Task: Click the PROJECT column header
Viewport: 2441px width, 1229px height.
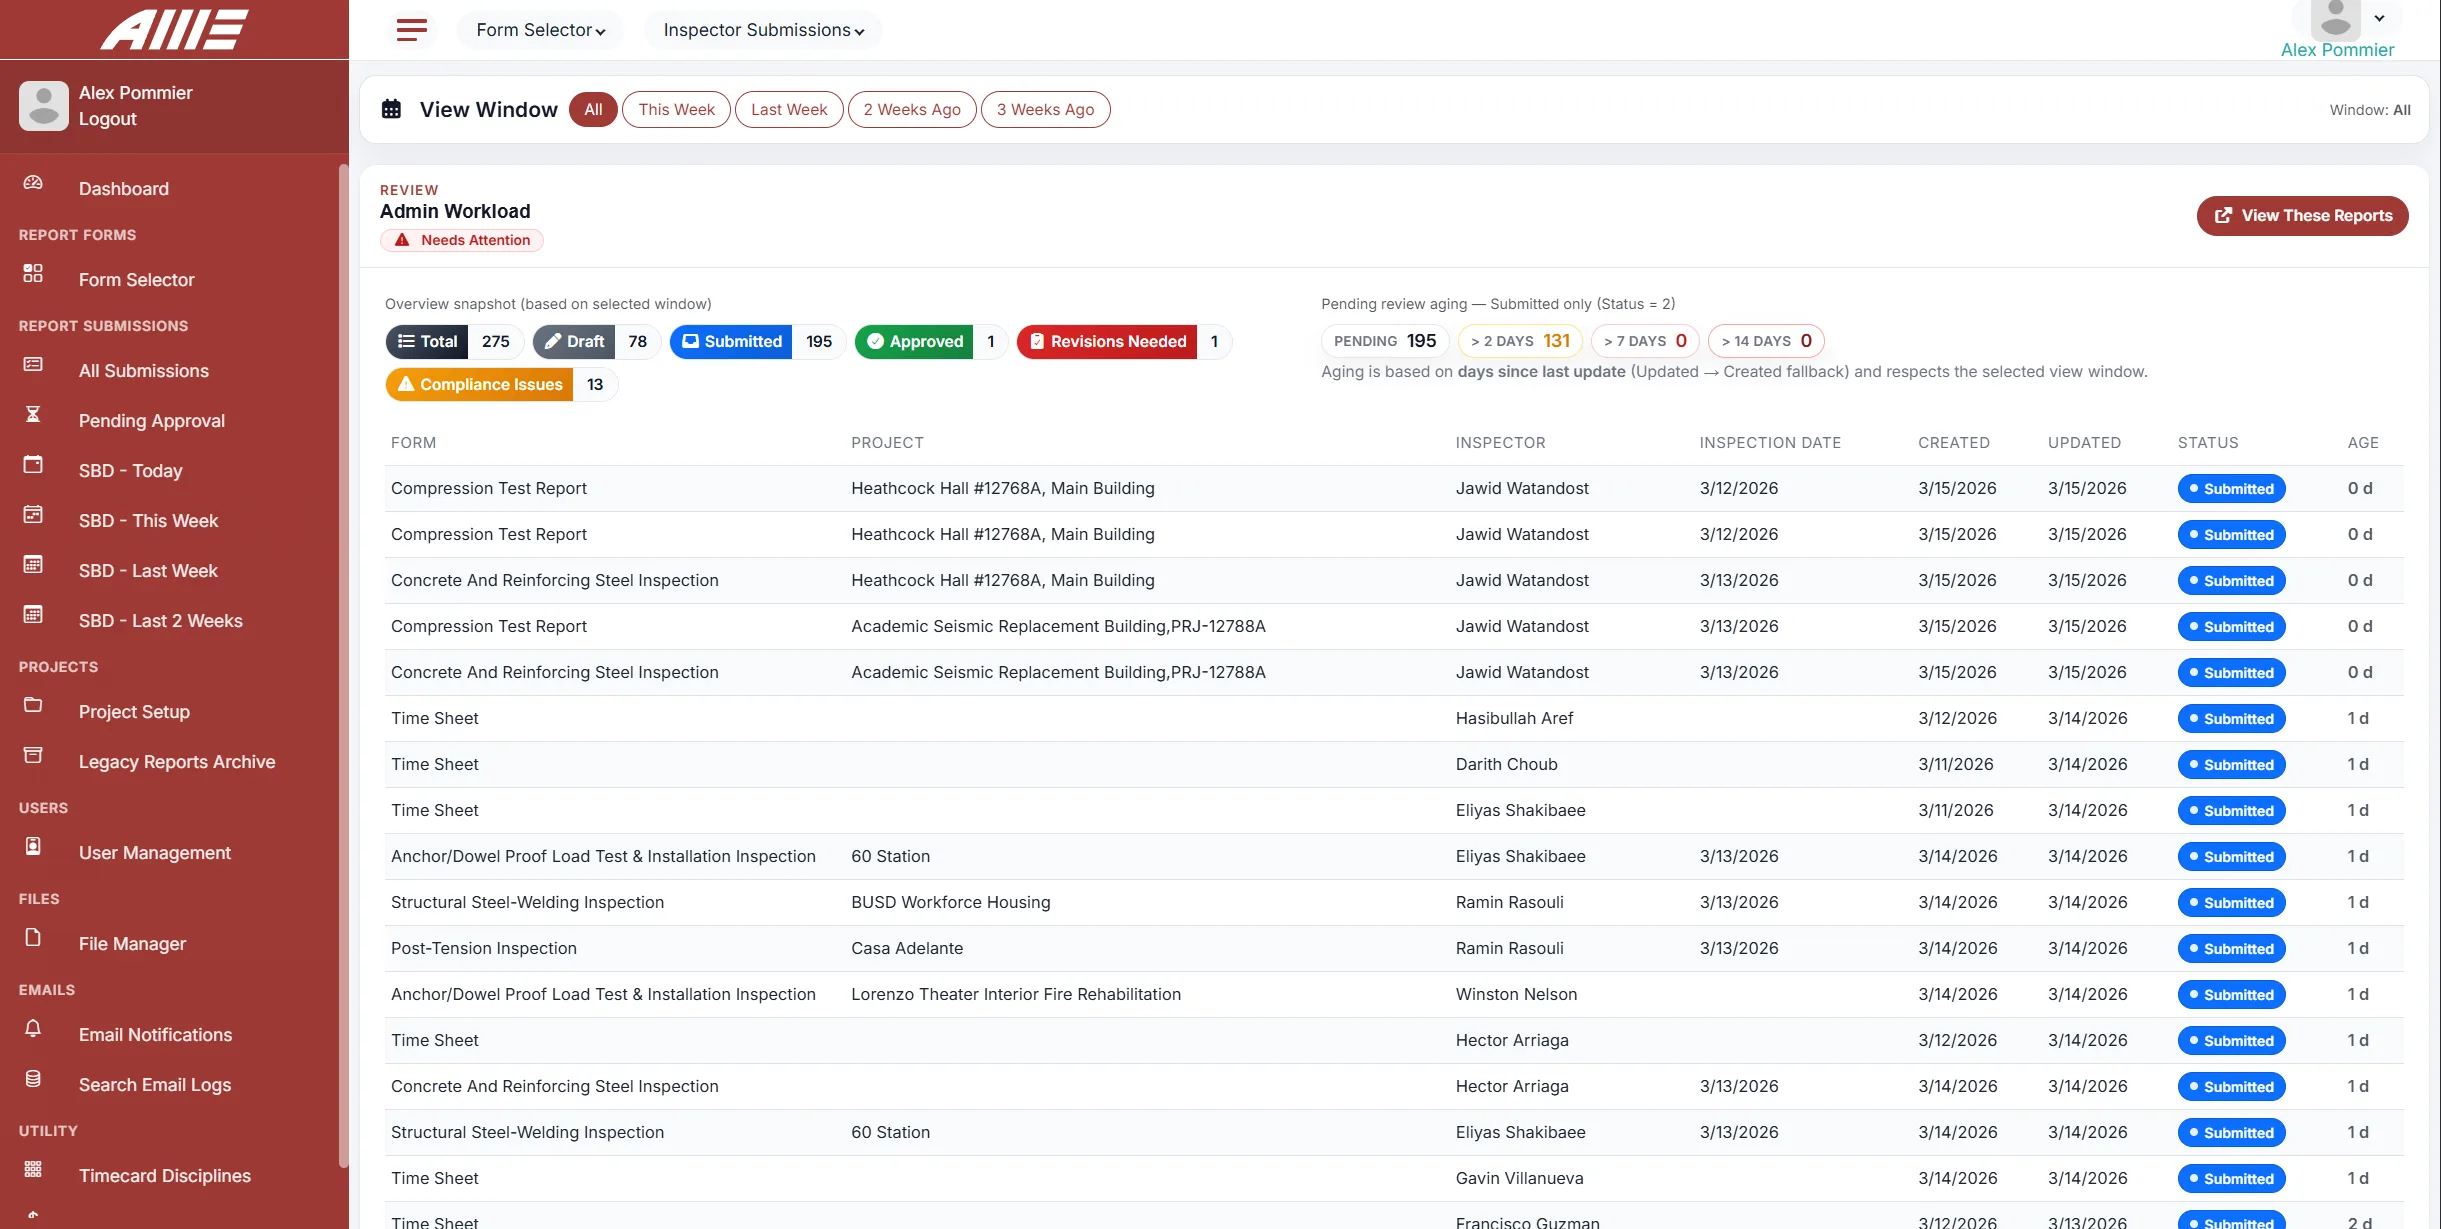Action: click(887, 443)
